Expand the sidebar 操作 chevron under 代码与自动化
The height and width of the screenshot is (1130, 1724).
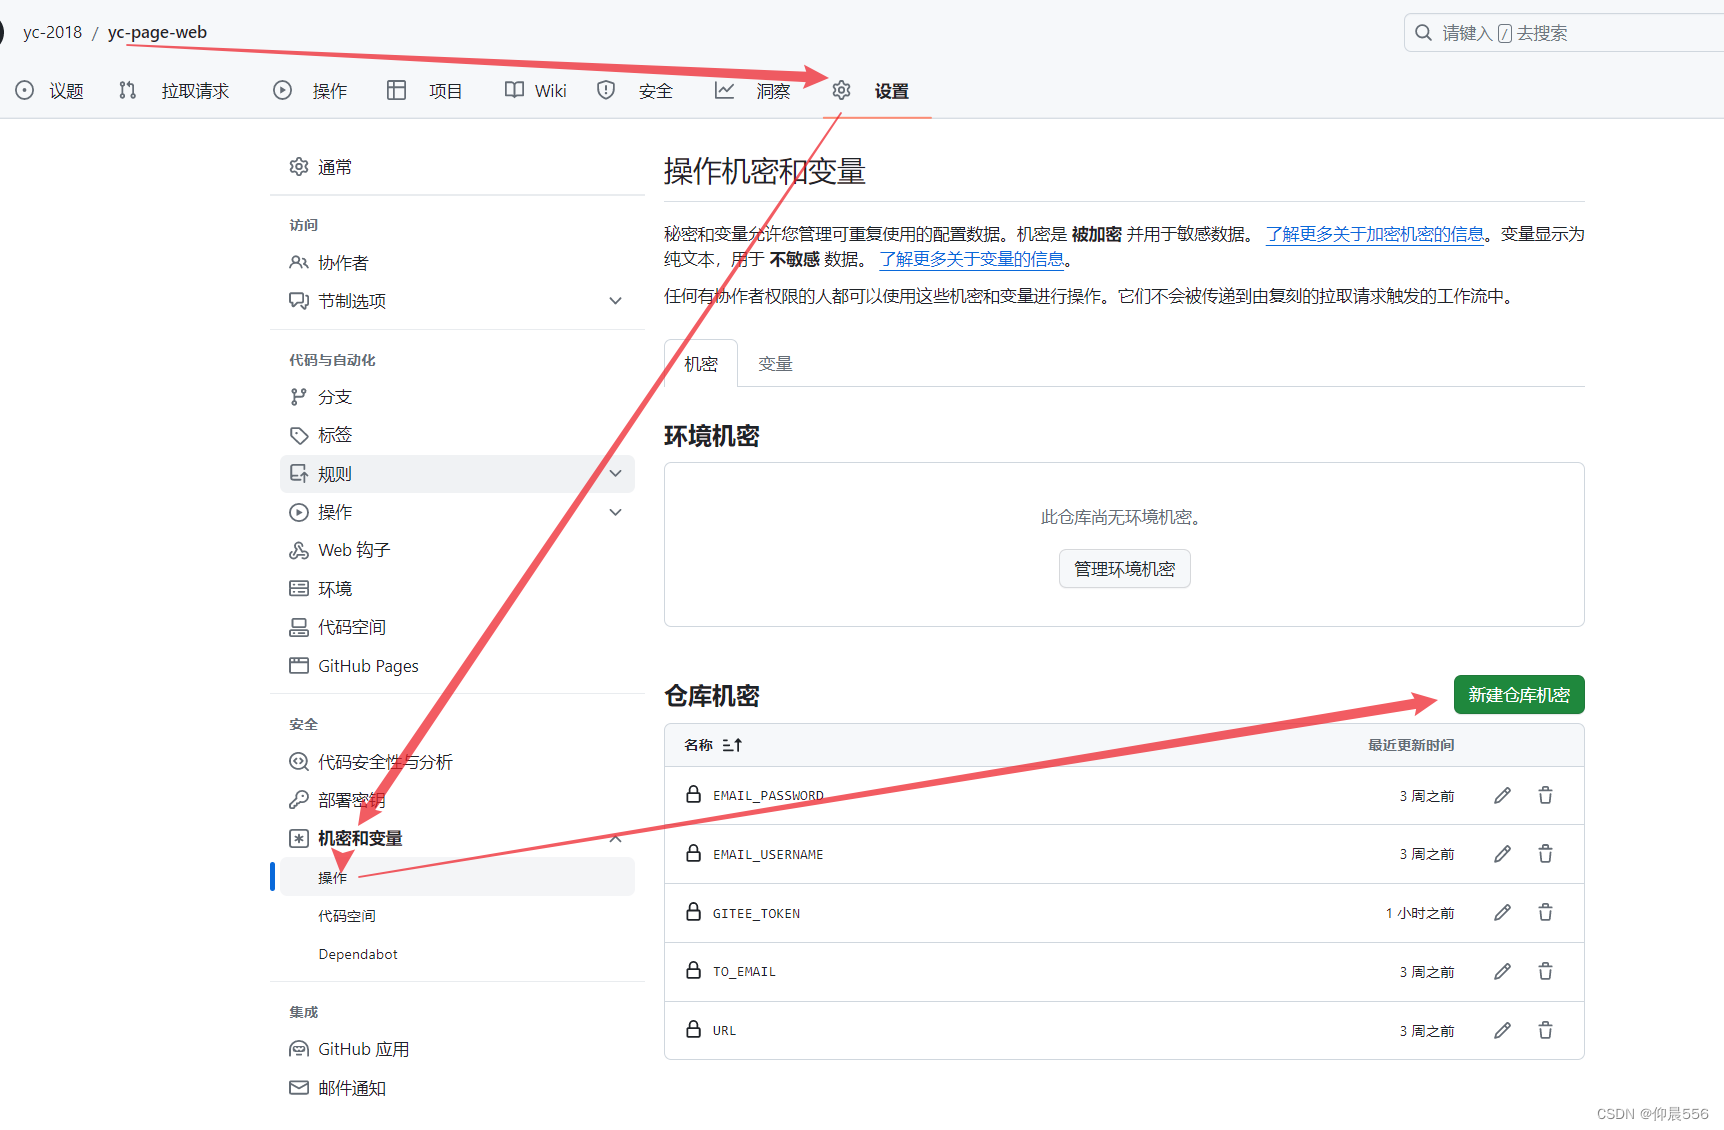(616, 512)
